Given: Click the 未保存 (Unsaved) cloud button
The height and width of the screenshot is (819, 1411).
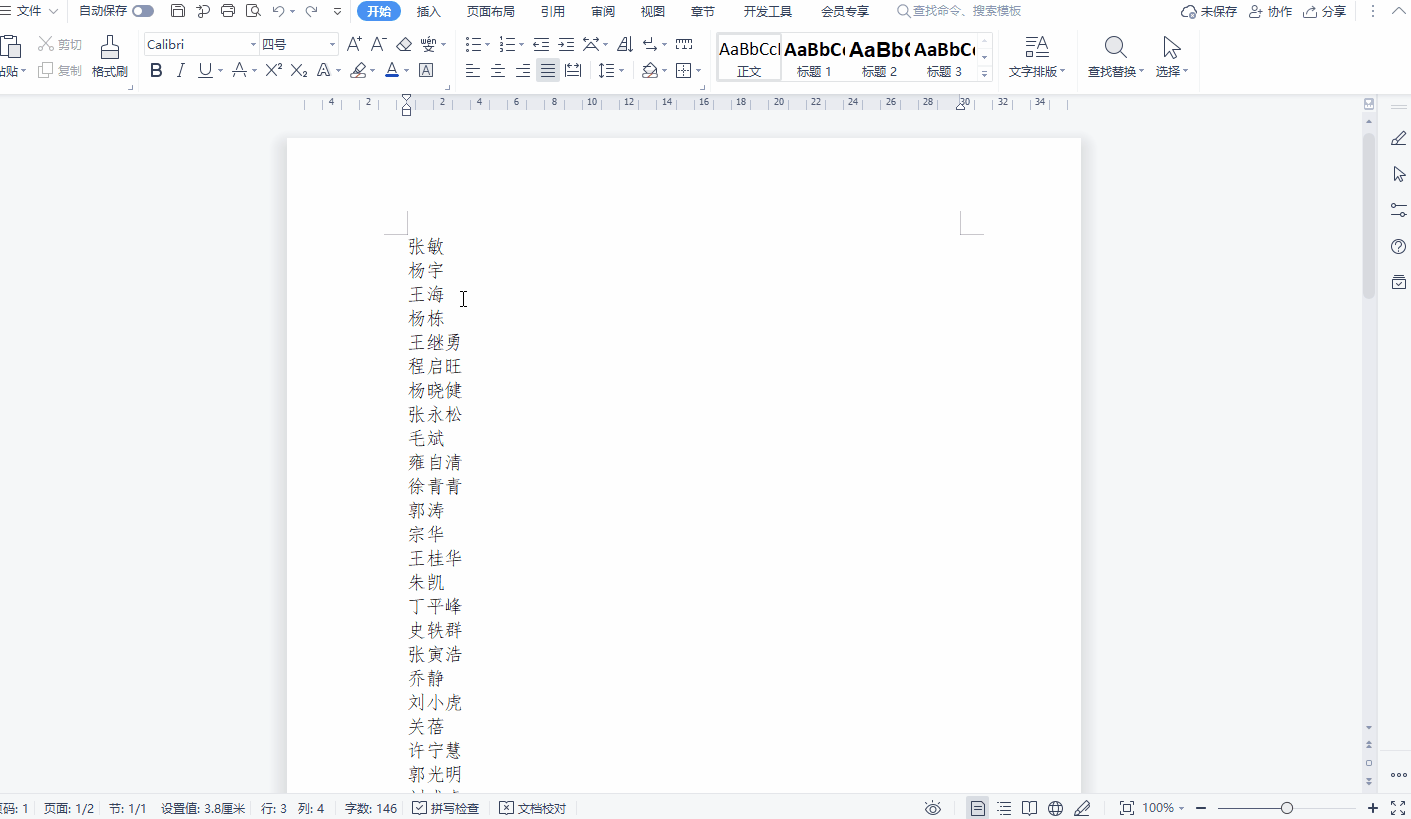Looking at the screenshot, I should [x=1209, y=12].
